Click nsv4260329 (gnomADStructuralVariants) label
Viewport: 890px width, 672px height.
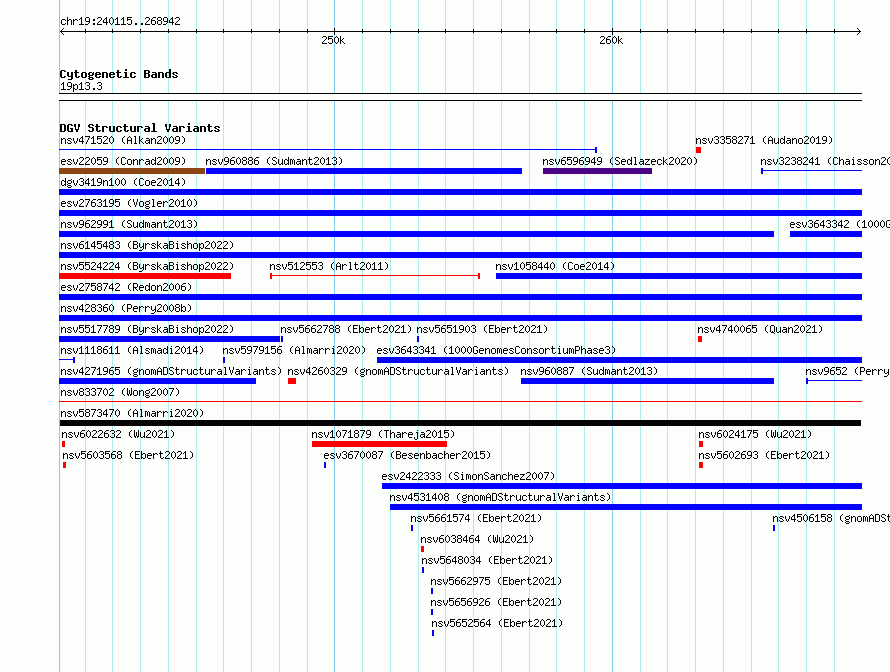tap(398, 371)
